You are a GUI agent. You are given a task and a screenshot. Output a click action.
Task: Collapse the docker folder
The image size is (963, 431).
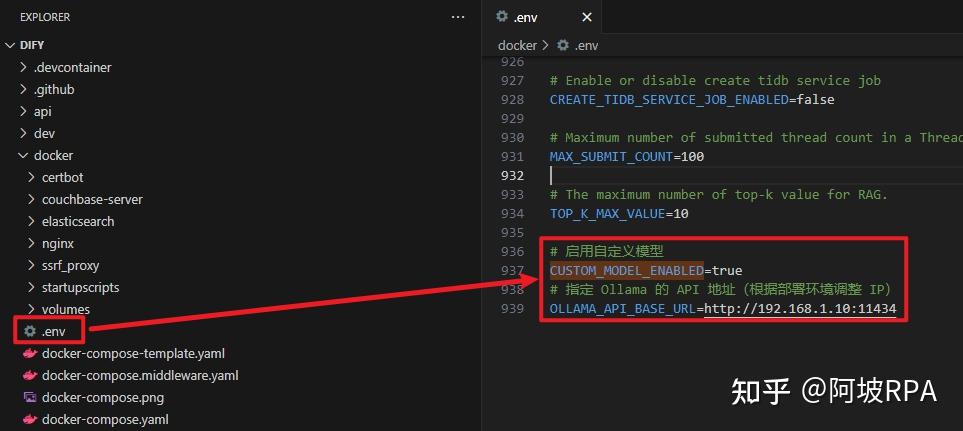(x=23, y=155)
